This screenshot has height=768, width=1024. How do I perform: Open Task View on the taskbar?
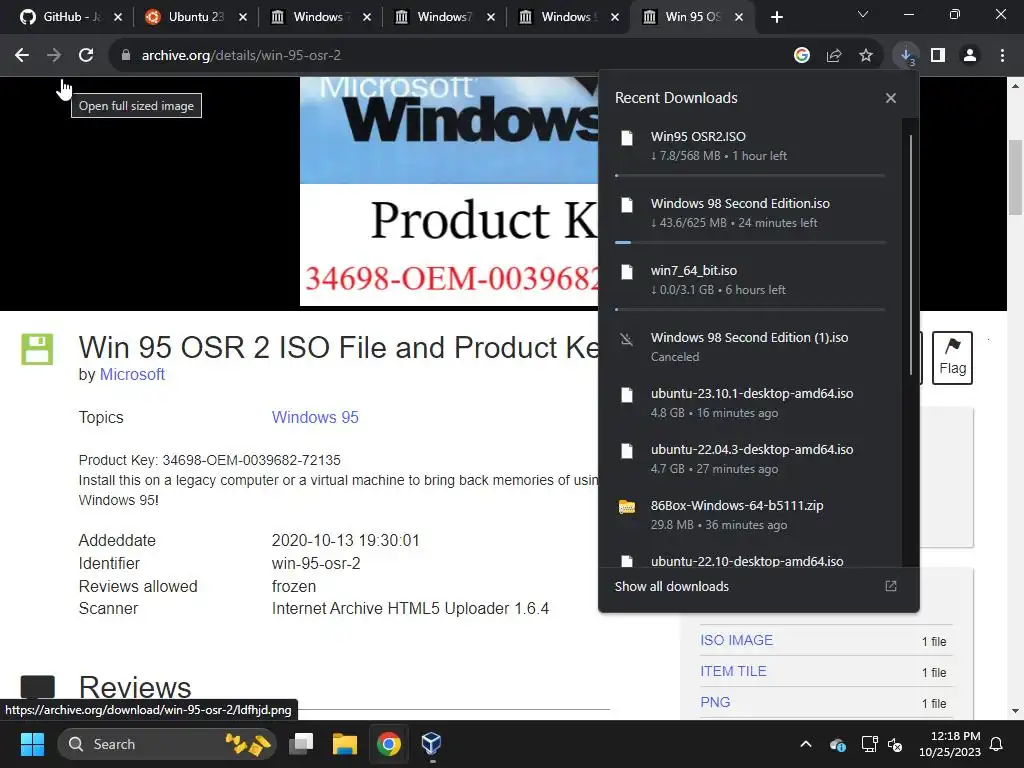[301, 744]
